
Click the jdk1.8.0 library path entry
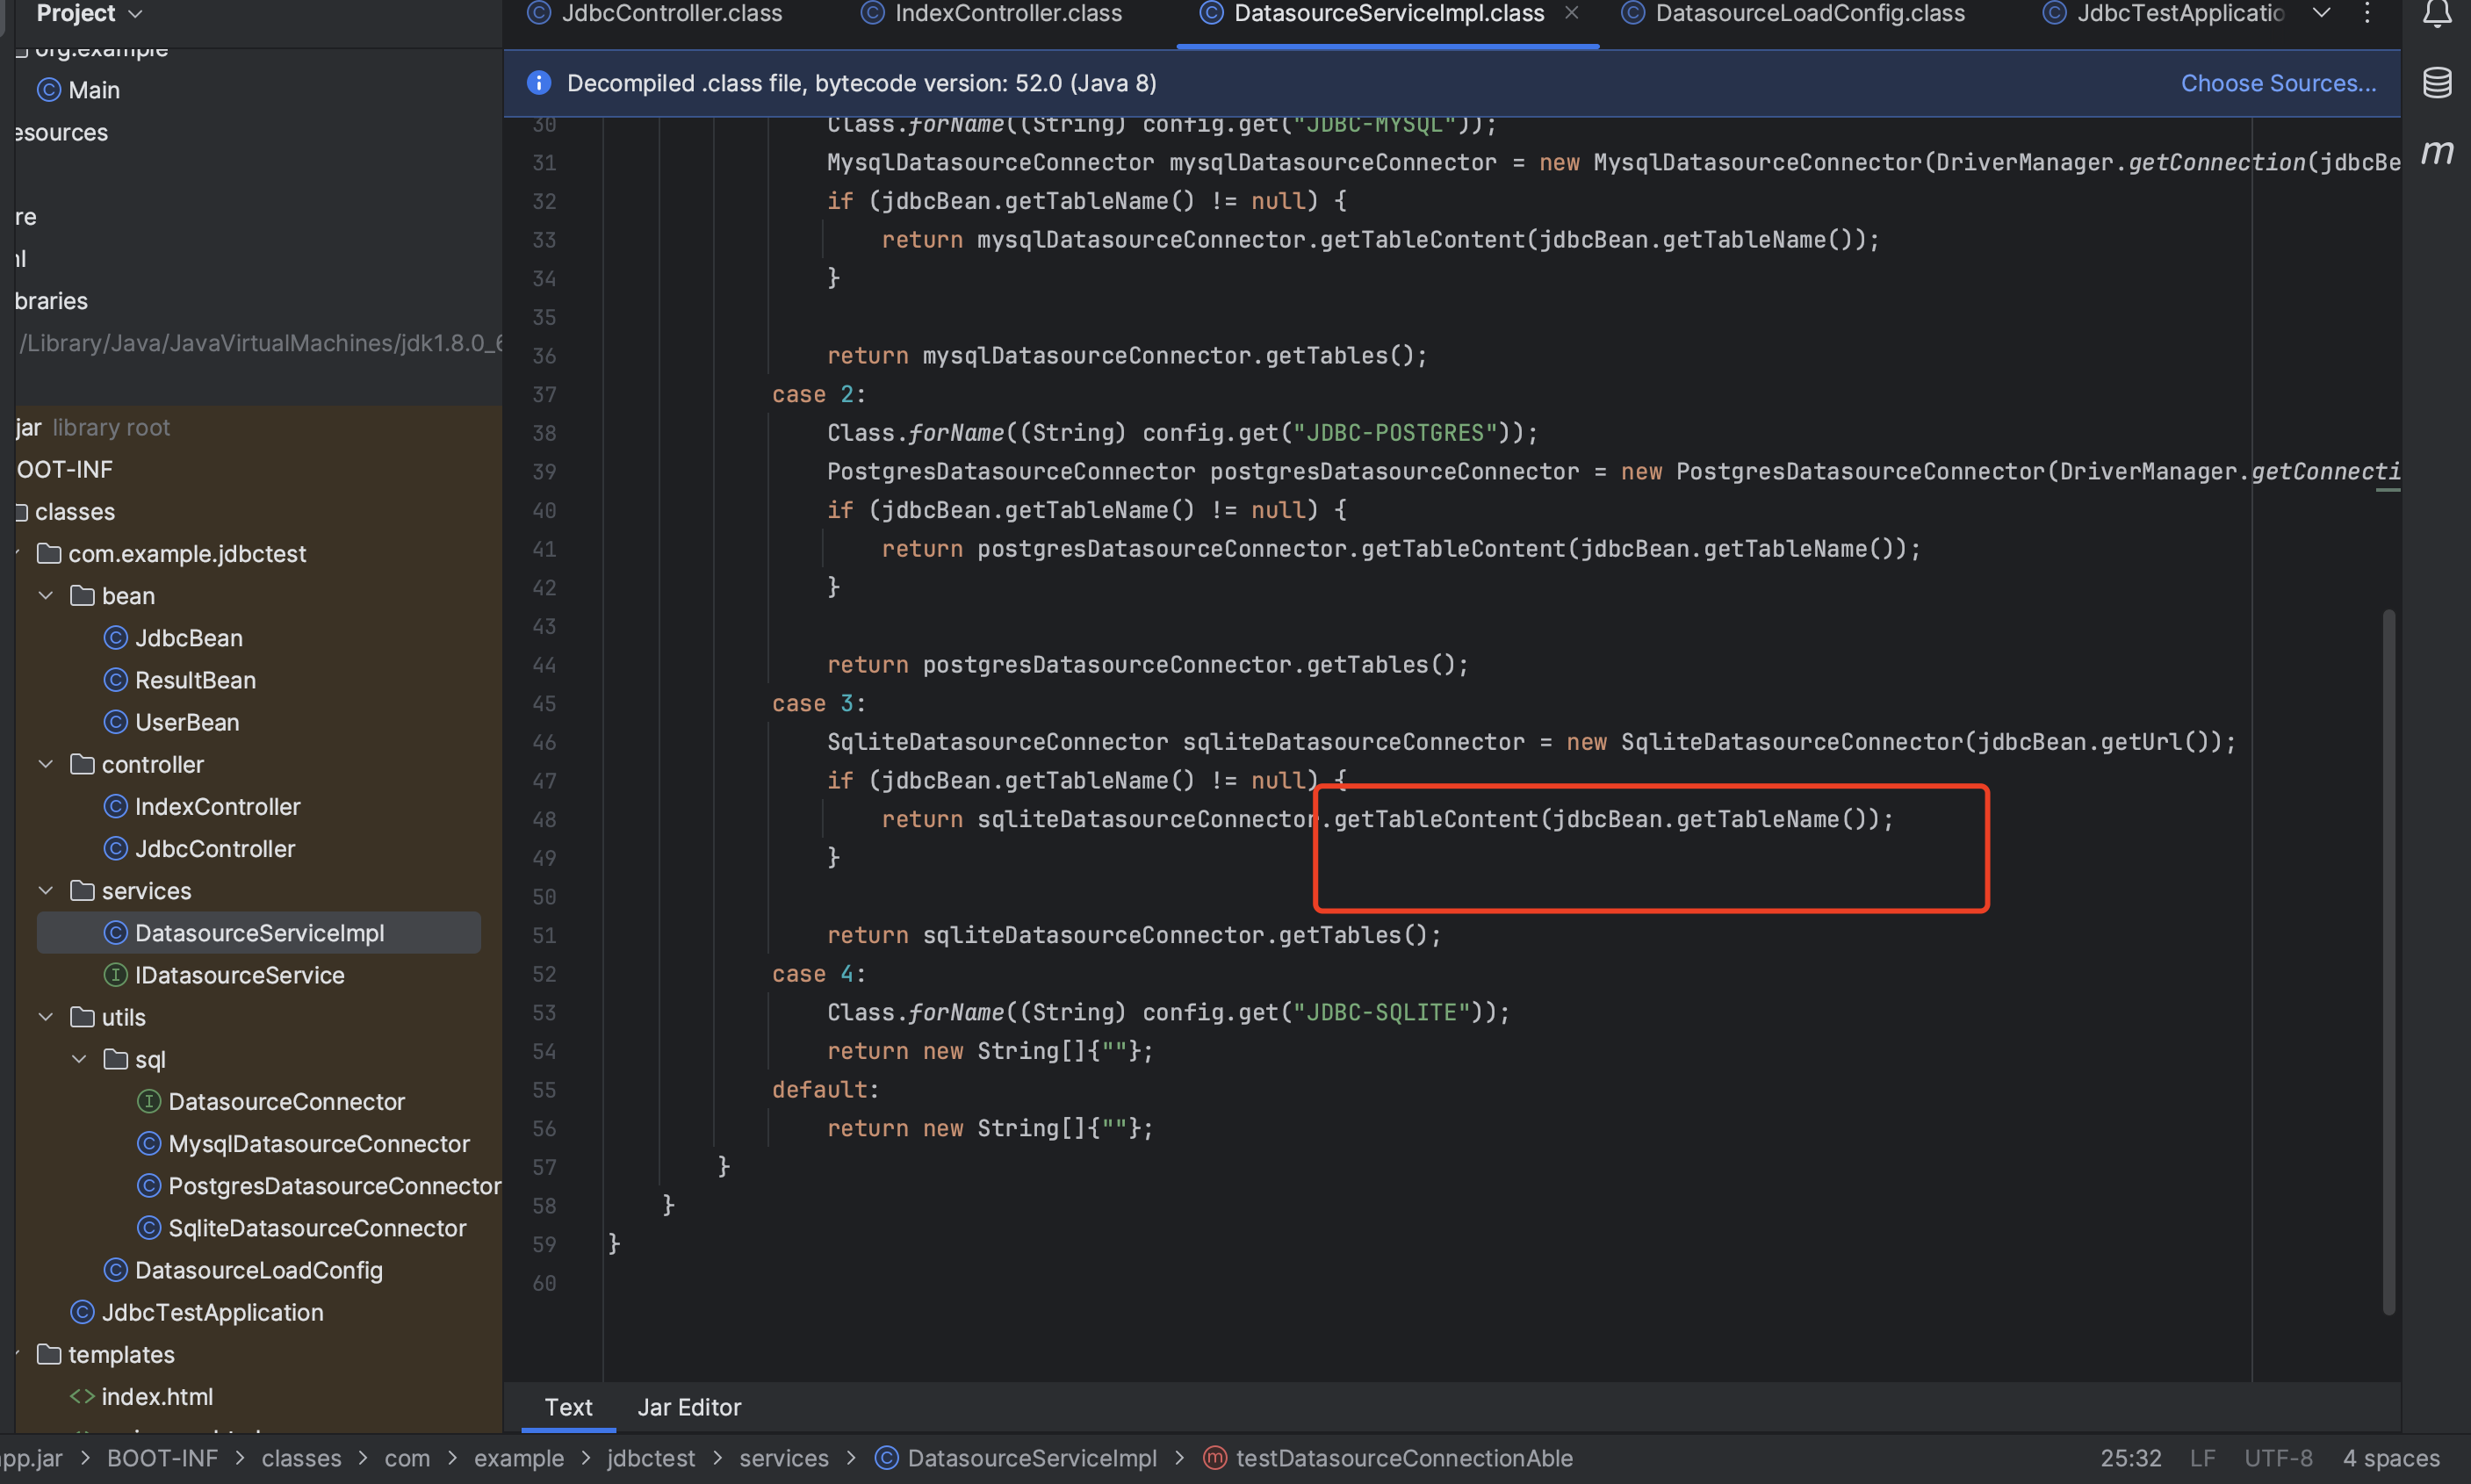point(261,344)
